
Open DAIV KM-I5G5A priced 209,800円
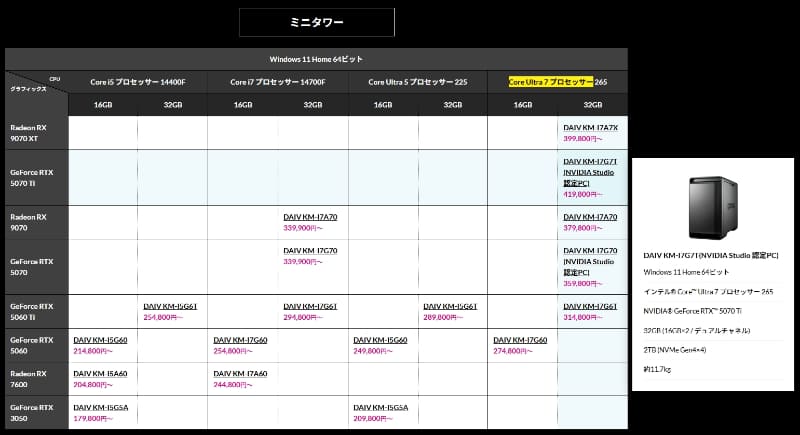(x=381, y=407)
